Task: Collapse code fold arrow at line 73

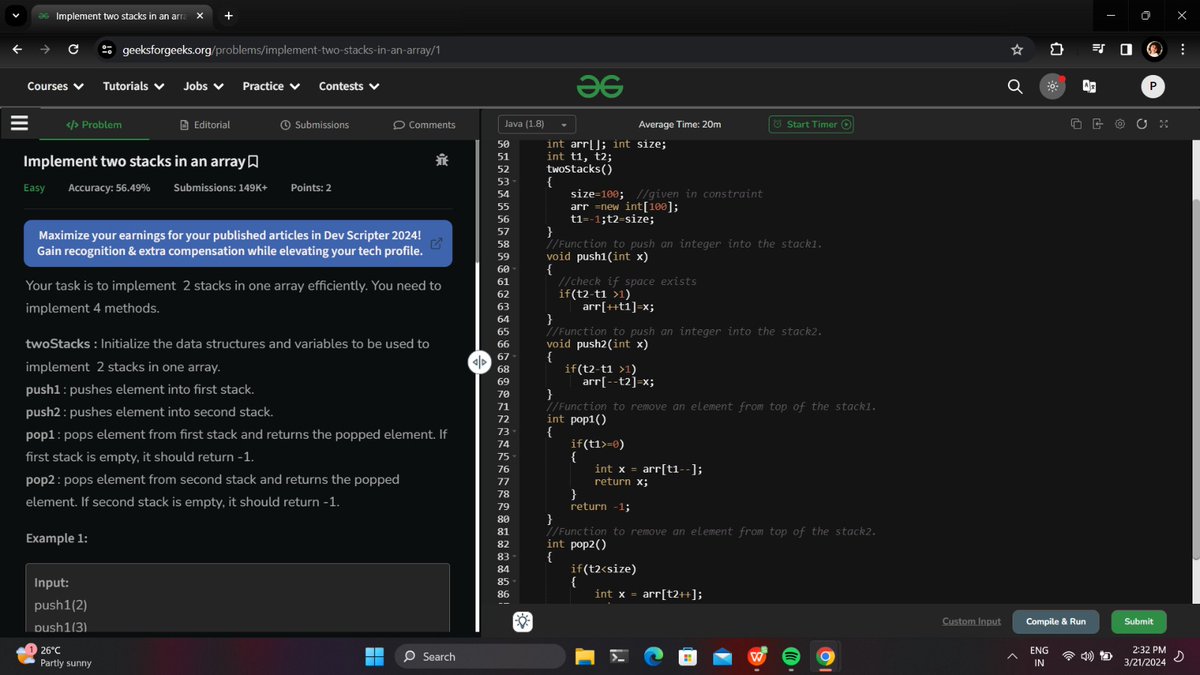Action: tap(514, 432)
